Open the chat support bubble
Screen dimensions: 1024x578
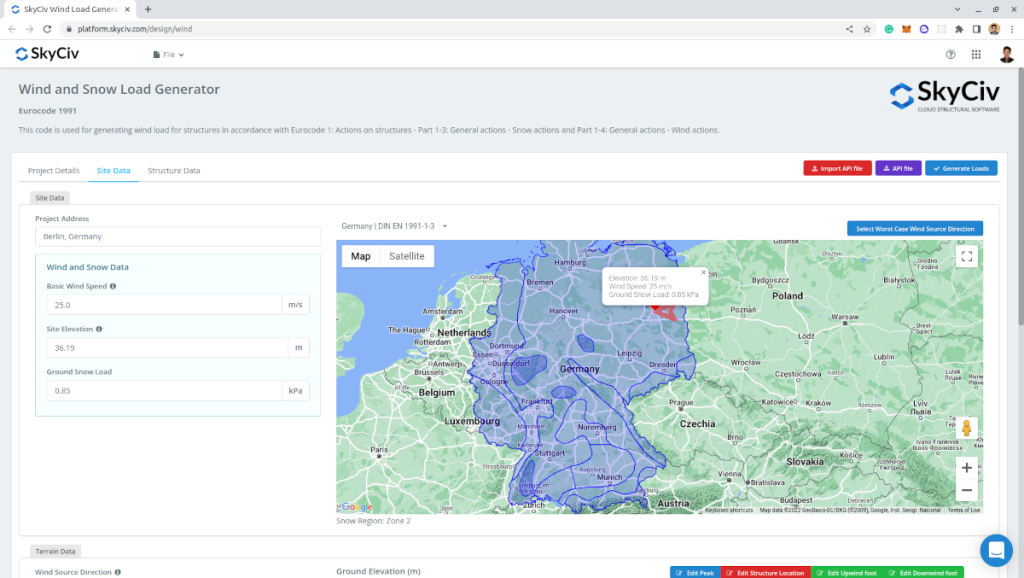[x=996, y=549]
